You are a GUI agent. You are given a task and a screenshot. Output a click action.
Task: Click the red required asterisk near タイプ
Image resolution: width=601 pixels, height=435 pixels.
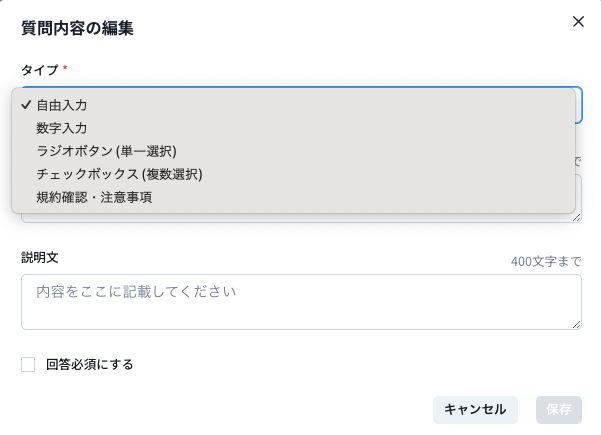click(x=65, y=69)
